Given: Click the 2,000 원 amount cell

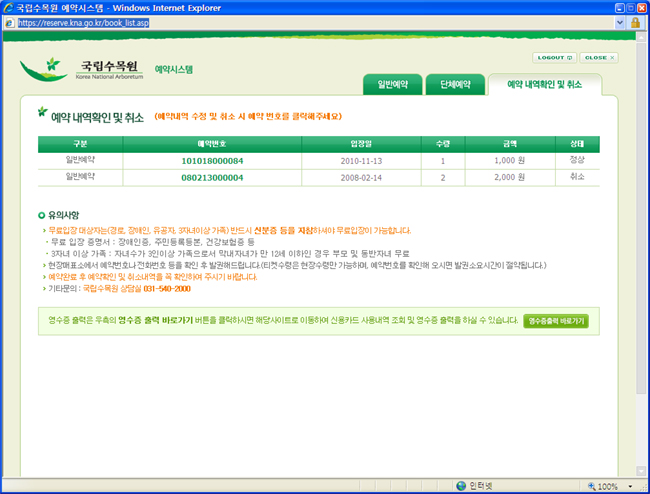Looking at the screenshot, I should [x=509, y=177].
